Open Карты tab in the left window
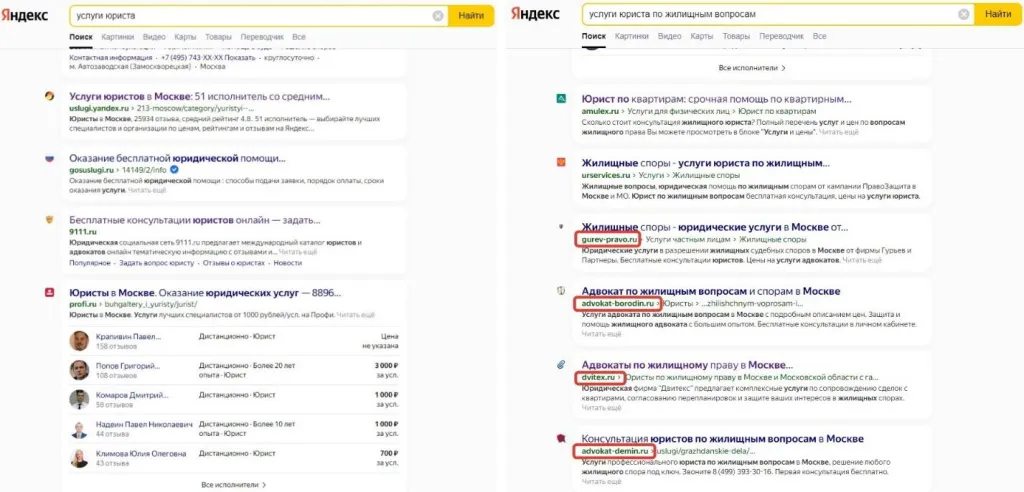Screen dimensions: 1024x492 (185, 37)
